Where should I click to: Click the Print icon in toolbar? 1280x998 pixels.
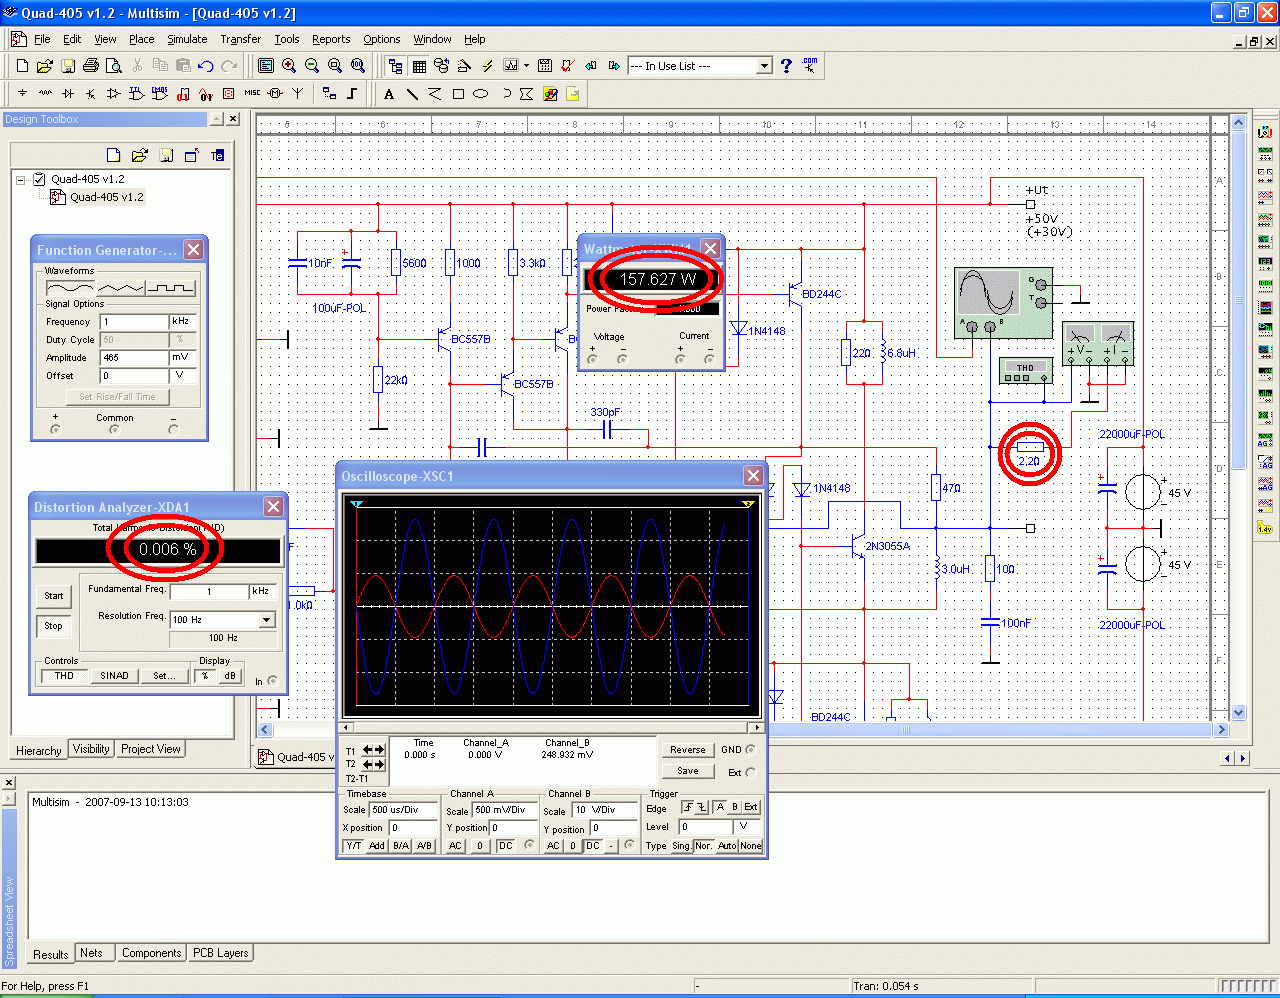tap(91, 66)
